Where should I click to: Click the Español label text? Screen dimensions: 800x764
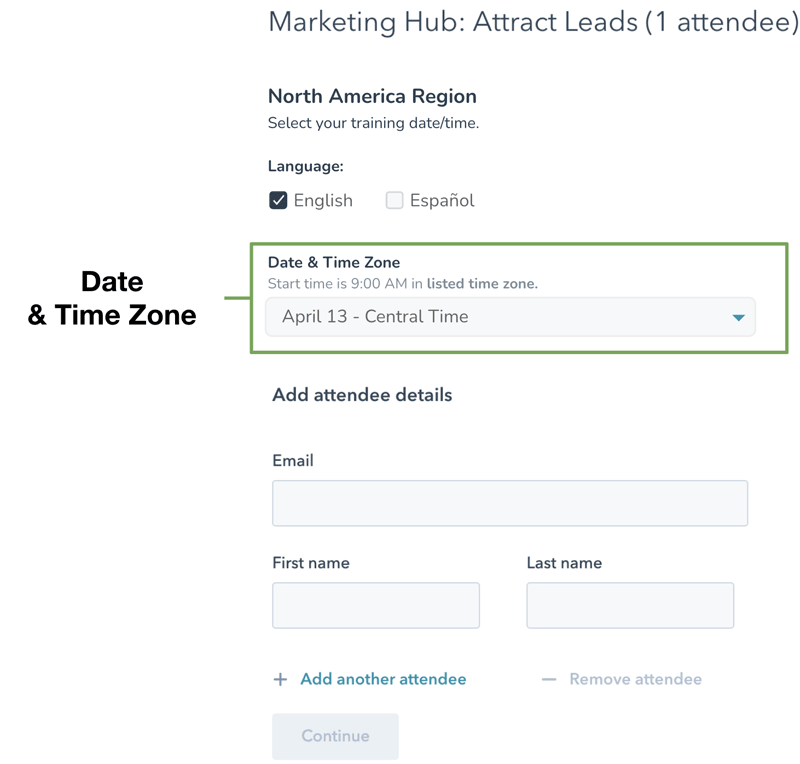pyautogui.click(x=442, y=201)
